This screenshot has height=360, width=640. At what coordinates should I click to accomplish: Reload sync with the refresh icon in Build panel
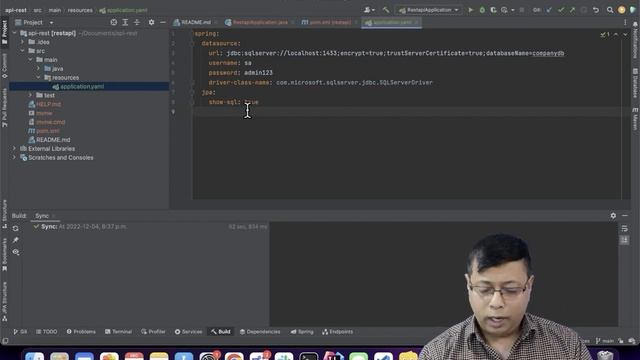(x=16, y=229)
